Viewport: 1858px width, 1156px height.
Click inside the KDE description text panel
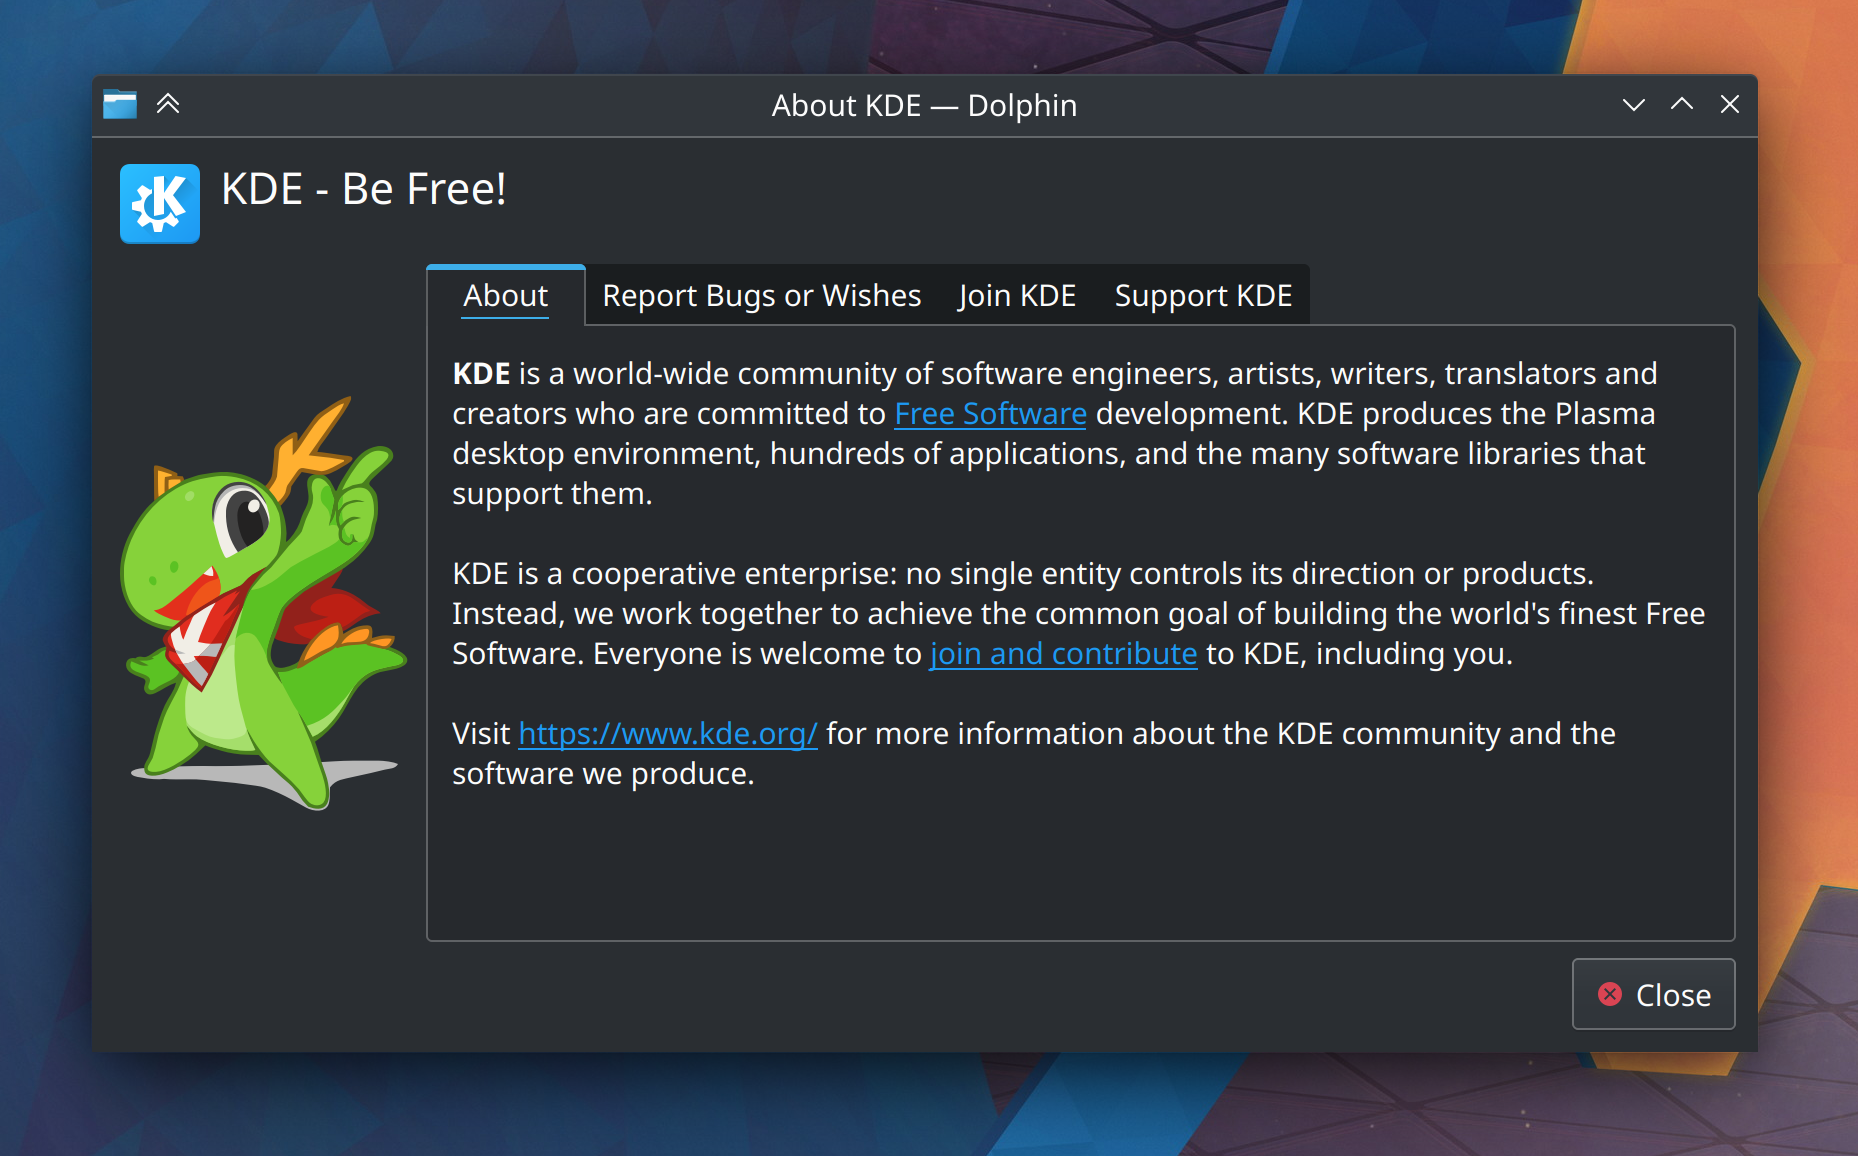(1080, 860)
